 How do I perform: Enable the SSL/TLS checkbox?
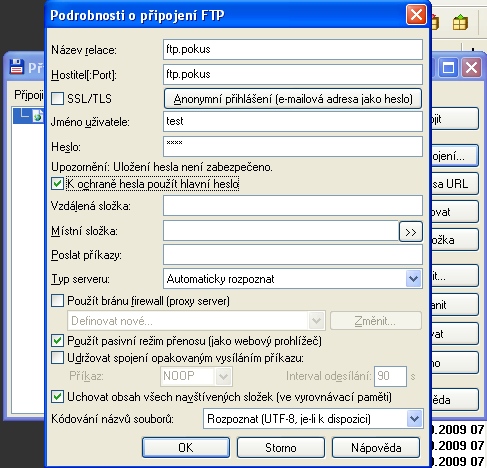click(57, 99)
